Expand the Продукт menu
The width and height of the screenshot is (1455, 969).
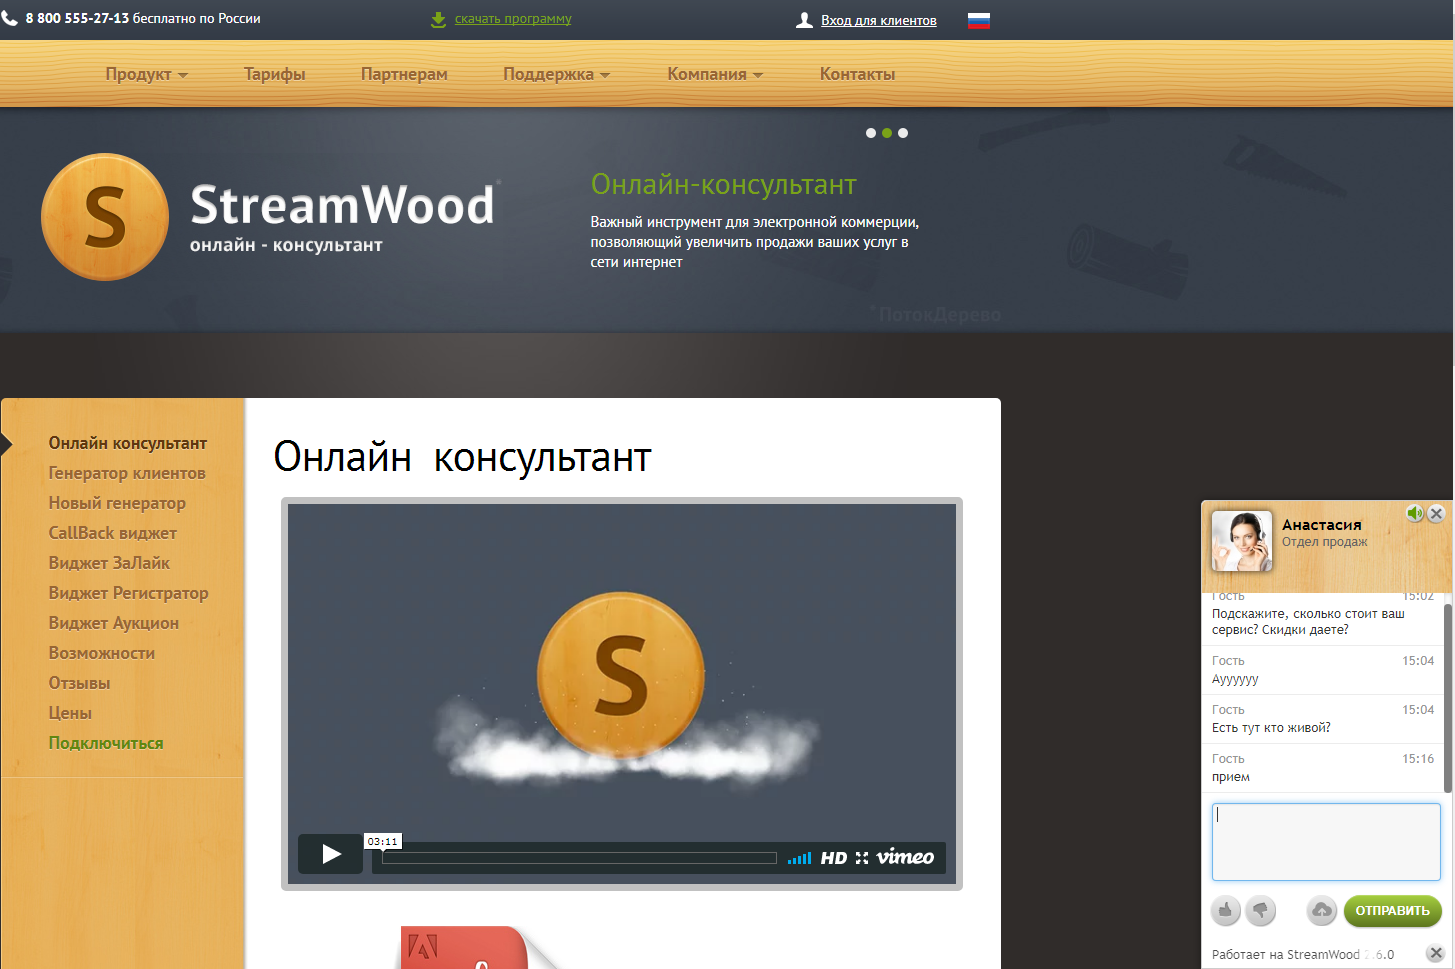pyautogui.click(x=146, y=74)
